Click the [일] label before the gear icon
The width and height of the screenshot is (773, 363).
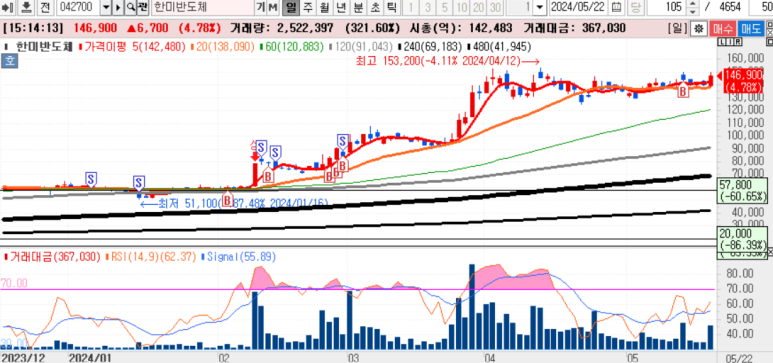(x=678, y=28)
